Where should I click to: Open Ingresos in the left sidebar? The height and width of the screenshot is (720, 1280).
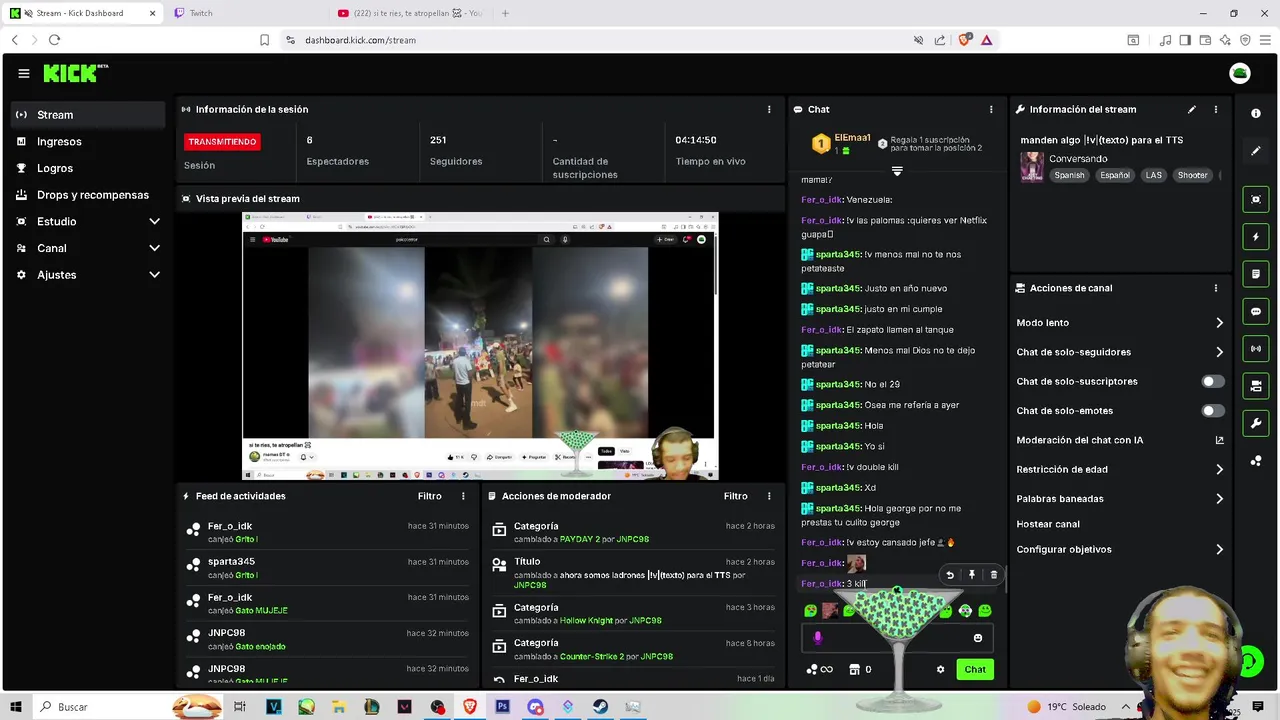coord(88,142)
